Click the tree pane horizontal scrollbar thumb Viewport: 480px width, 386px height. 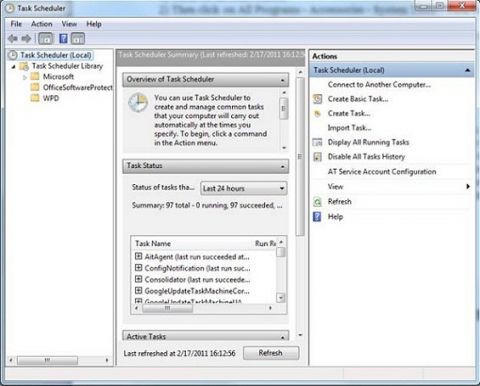(47, 360)
